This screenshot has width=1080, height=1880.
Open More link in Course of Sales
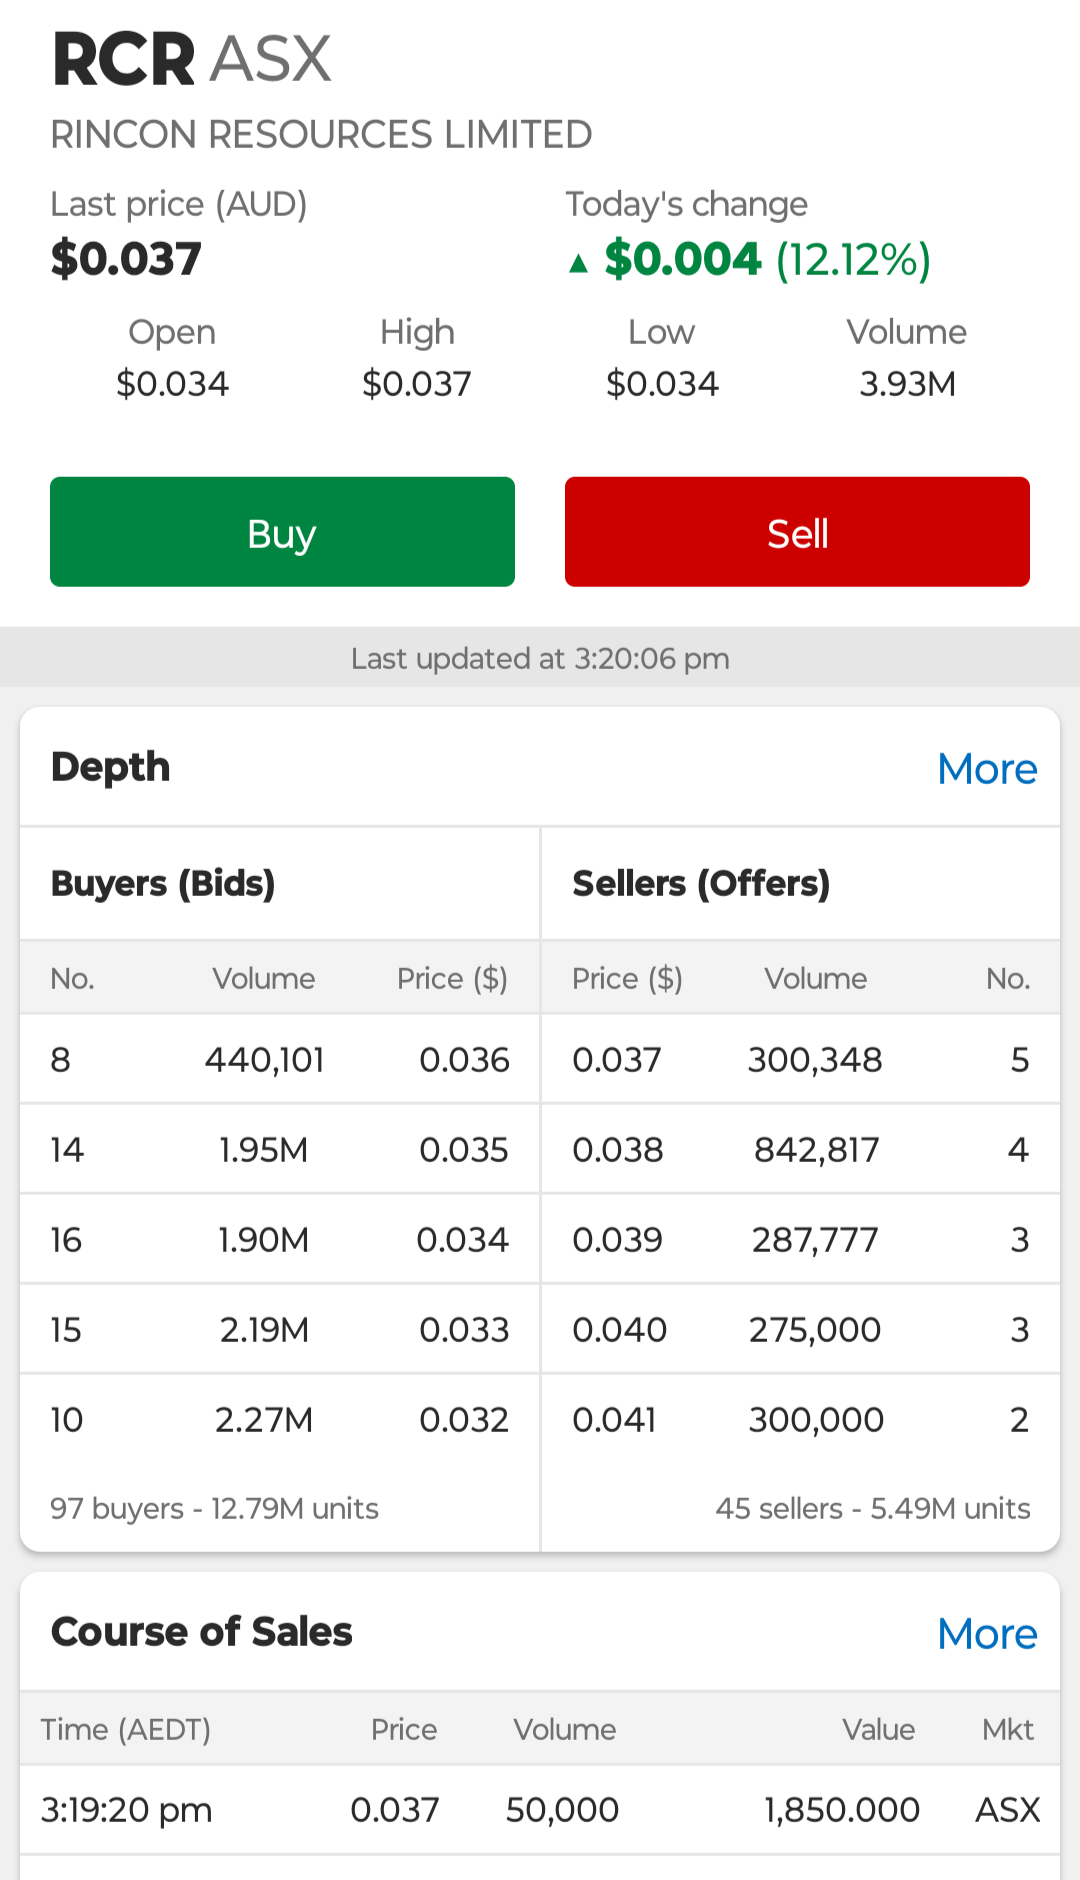[x=987, y=1634]
